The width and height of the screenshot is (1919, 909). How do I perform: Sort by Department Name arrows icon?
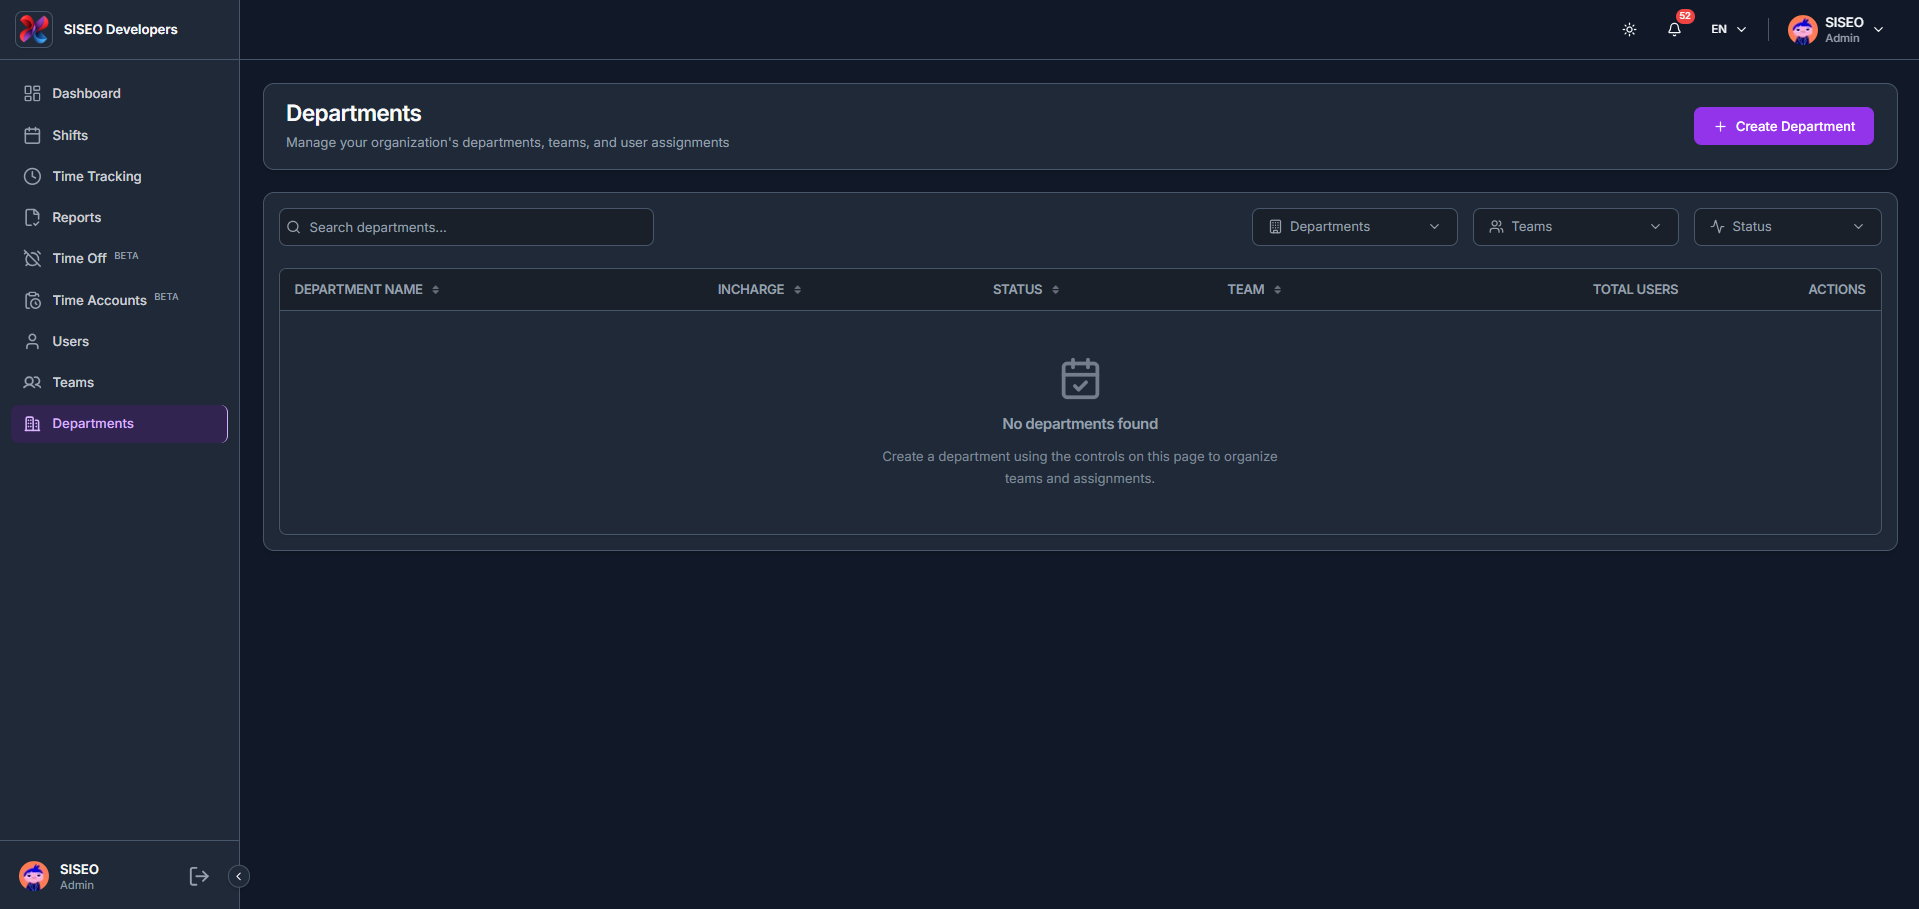click(x=435, y=289)
